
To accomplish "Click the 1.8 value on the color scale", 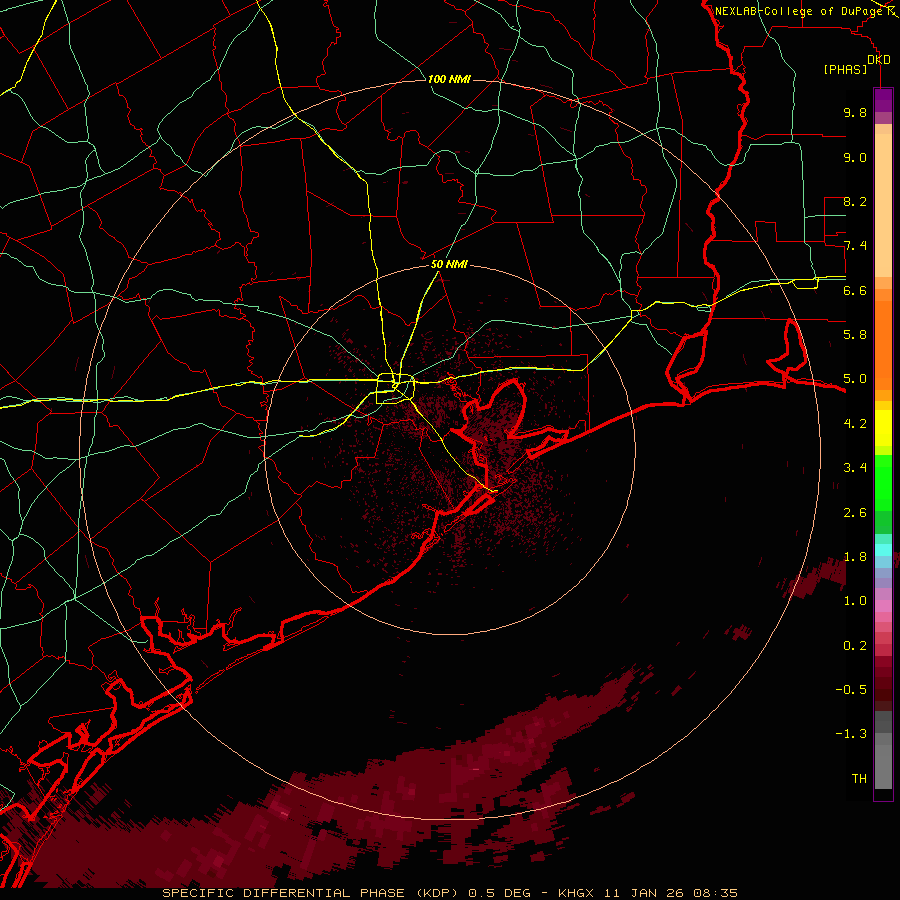I will click(855, 556).
